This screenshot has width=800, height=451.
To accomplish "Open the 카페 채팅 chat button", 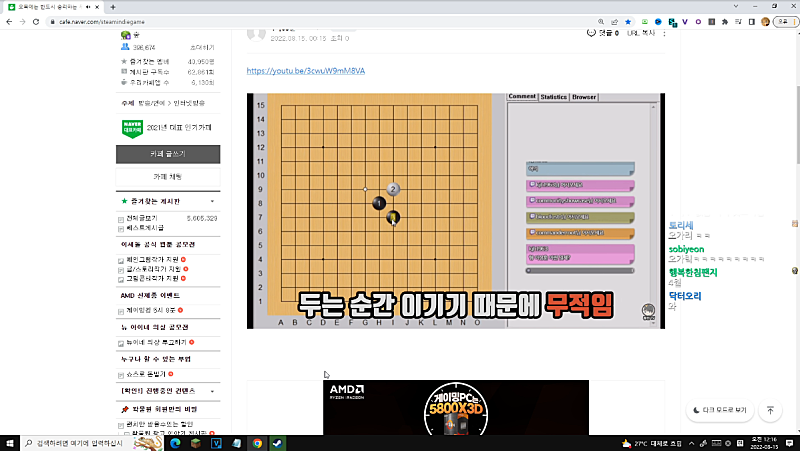I will (x=168, y=177).
